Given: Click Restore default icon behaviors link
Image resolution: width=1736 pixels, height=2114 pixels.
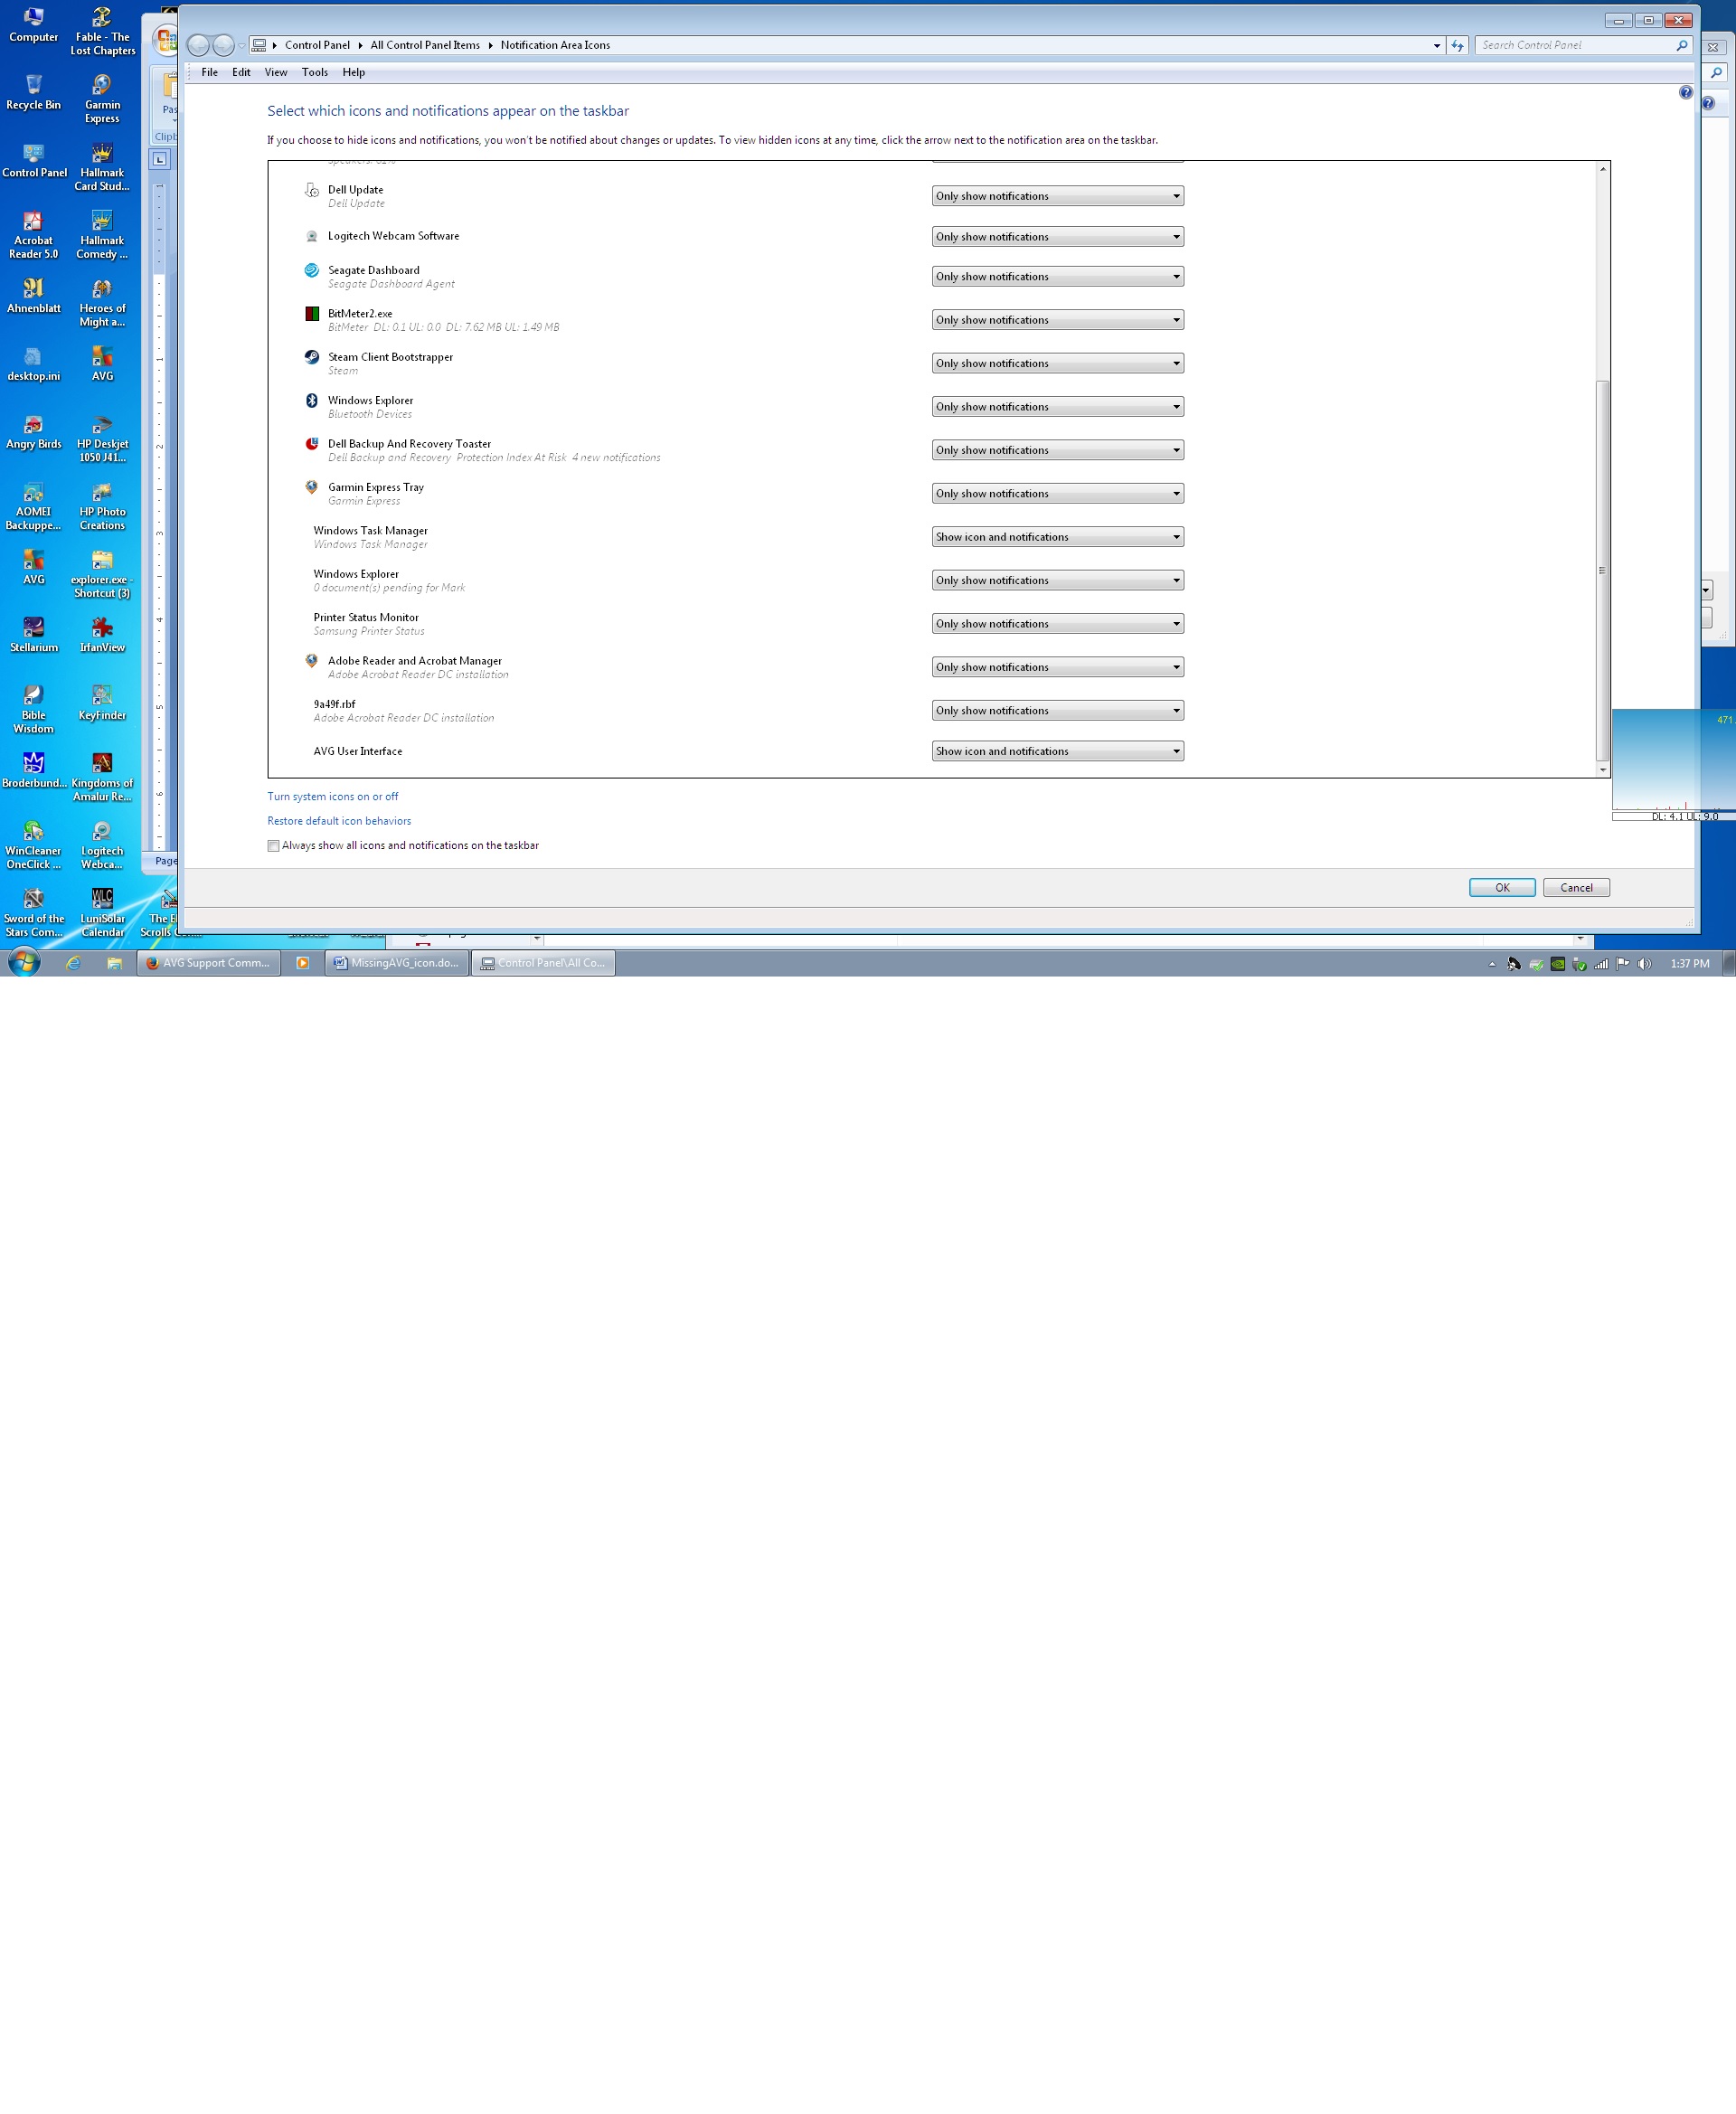Looking at the screenshot, I should tap(338, 821).
